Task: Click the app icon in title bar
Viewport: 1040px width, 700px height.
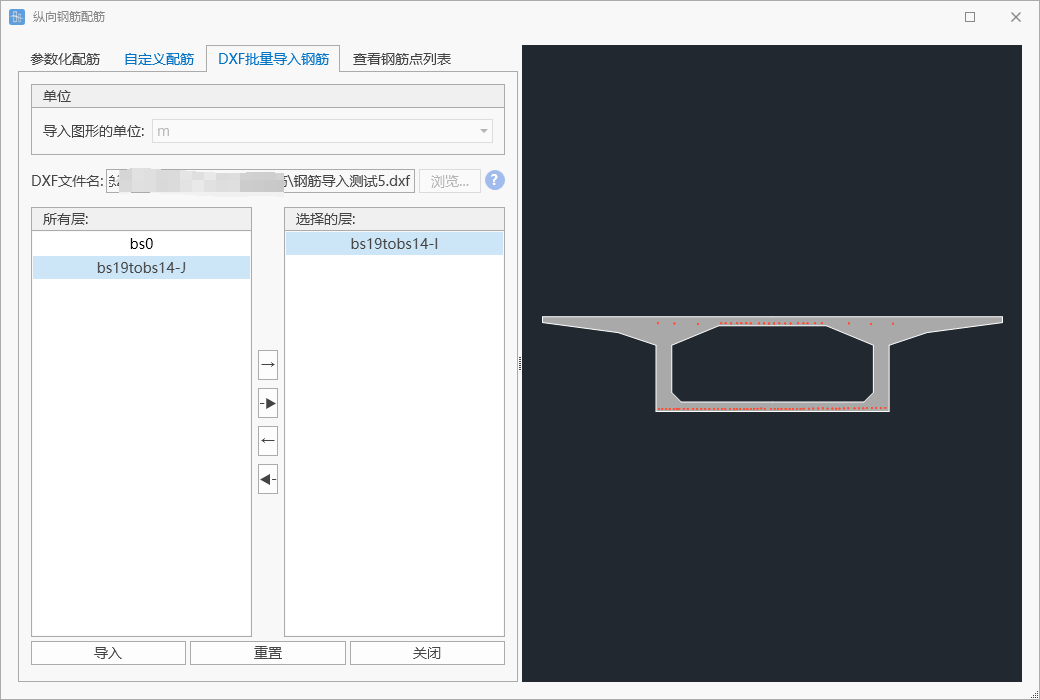Action: tap(17, 17)
